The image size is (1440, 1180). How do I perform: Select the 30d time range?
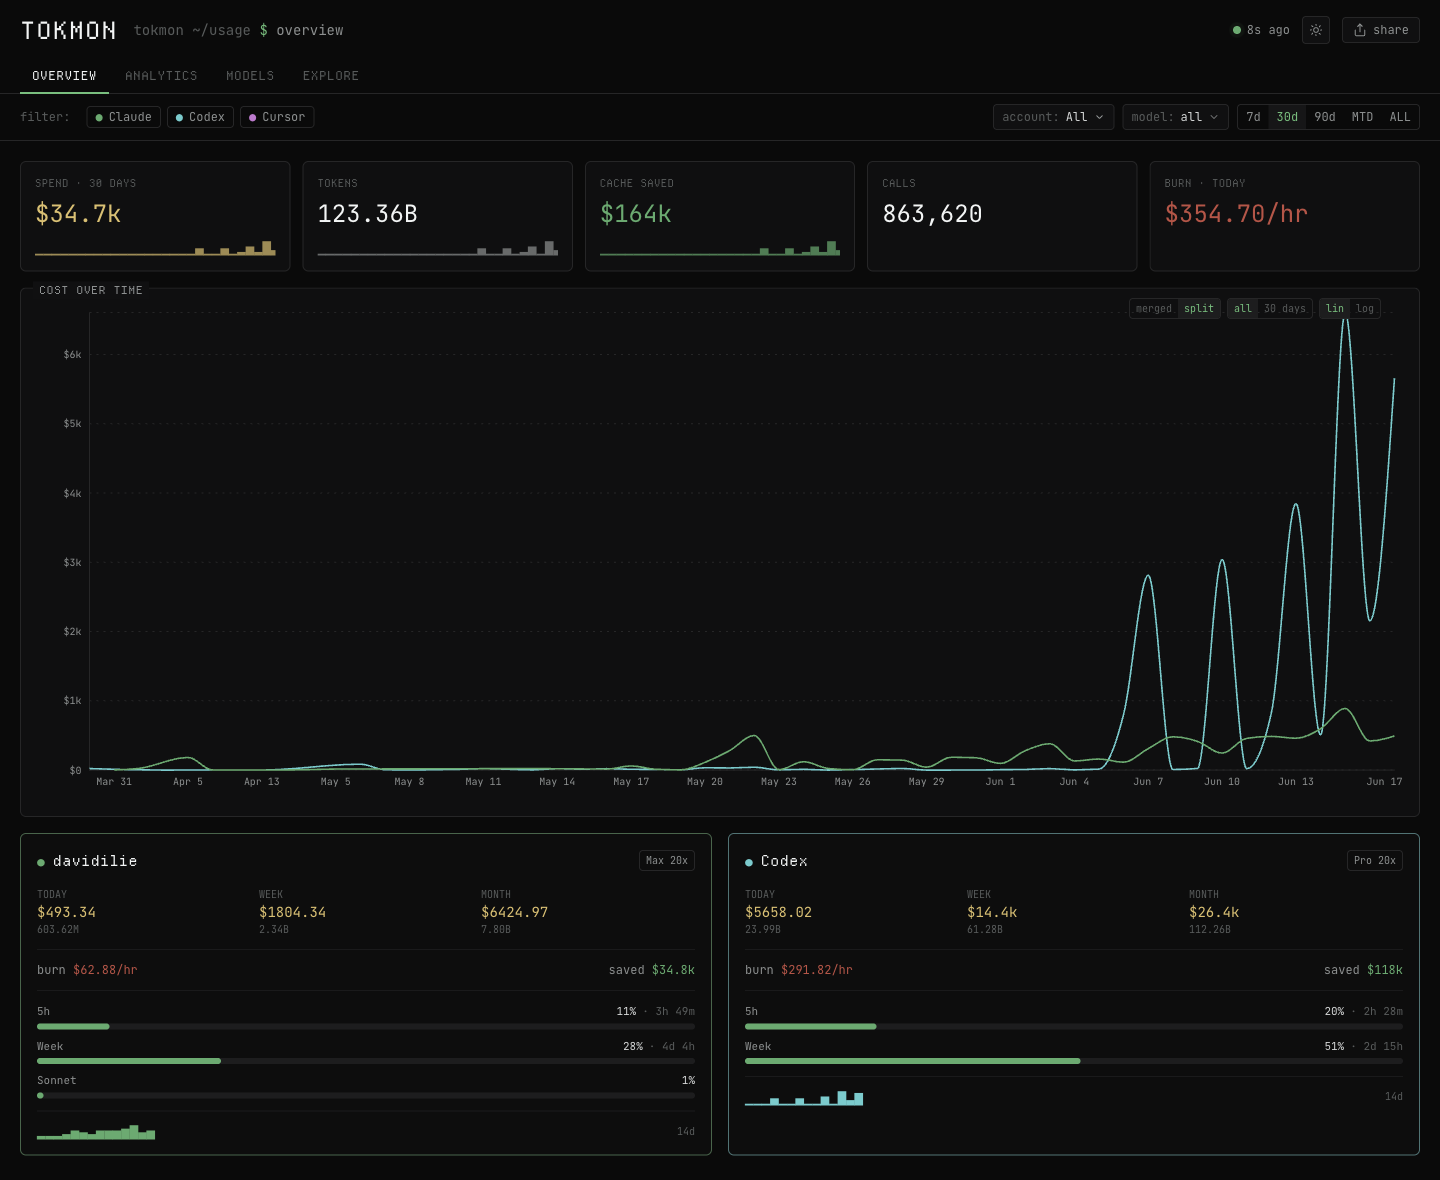1287,117
